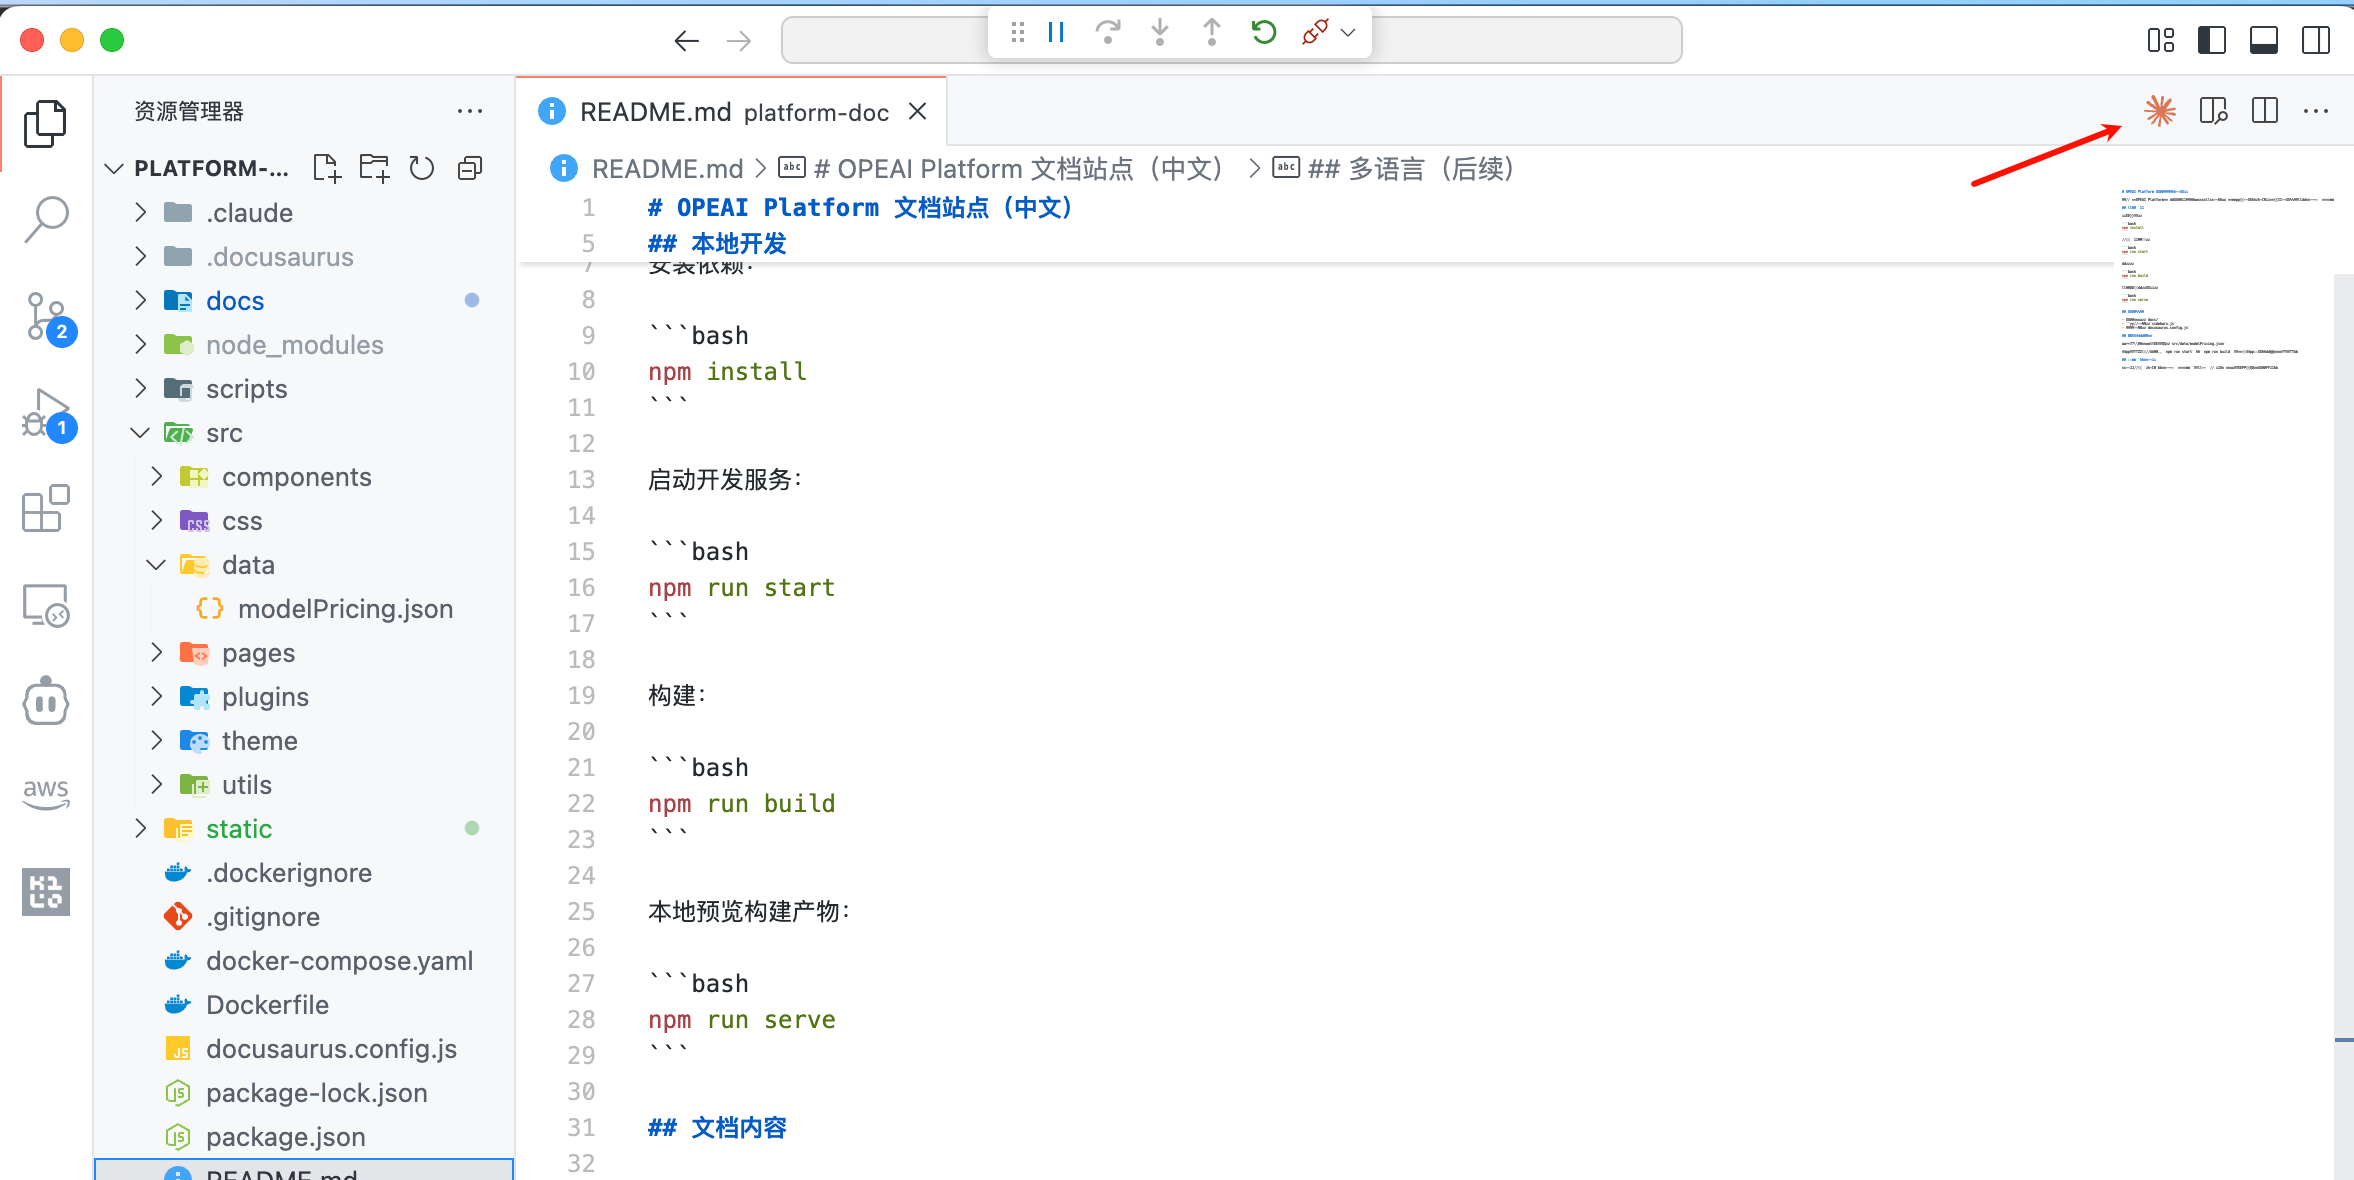Click Pause in the debug toolbar

click(1056, 32)
